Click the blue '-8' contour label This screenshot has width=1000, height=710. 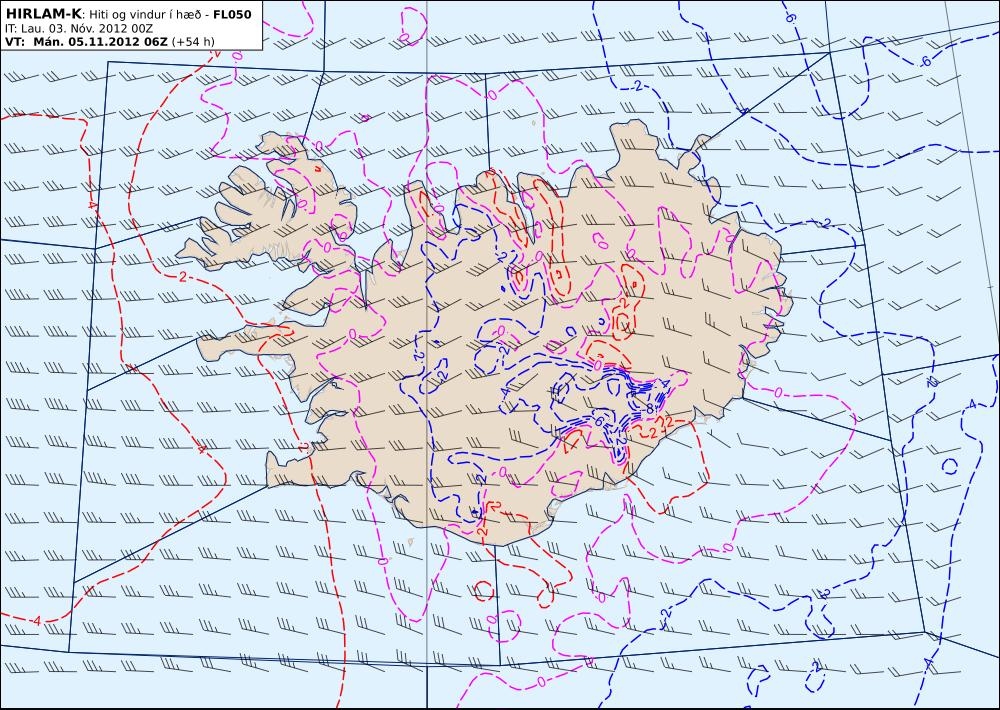[x=649, y=409]
